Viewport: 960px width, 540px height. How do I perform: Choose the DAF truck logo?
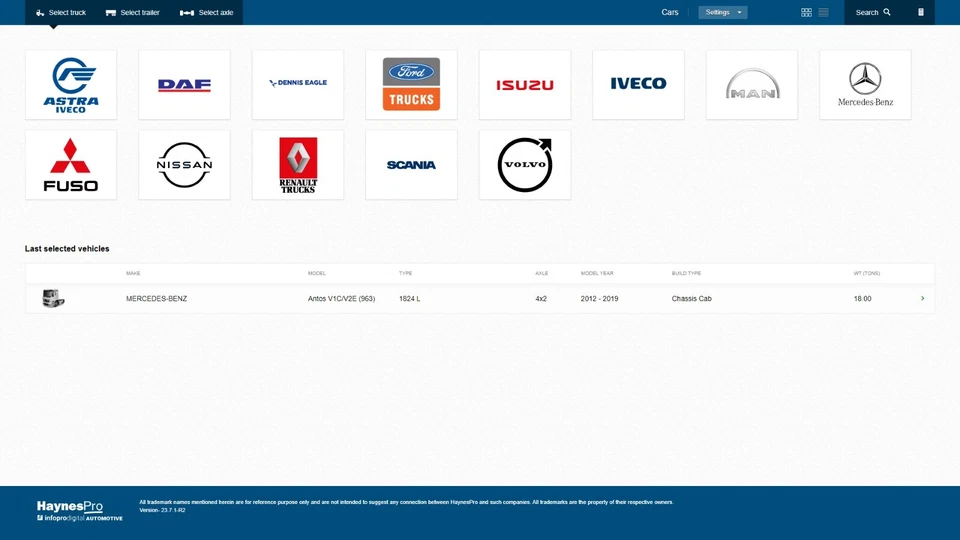click(x=184, y=85)
